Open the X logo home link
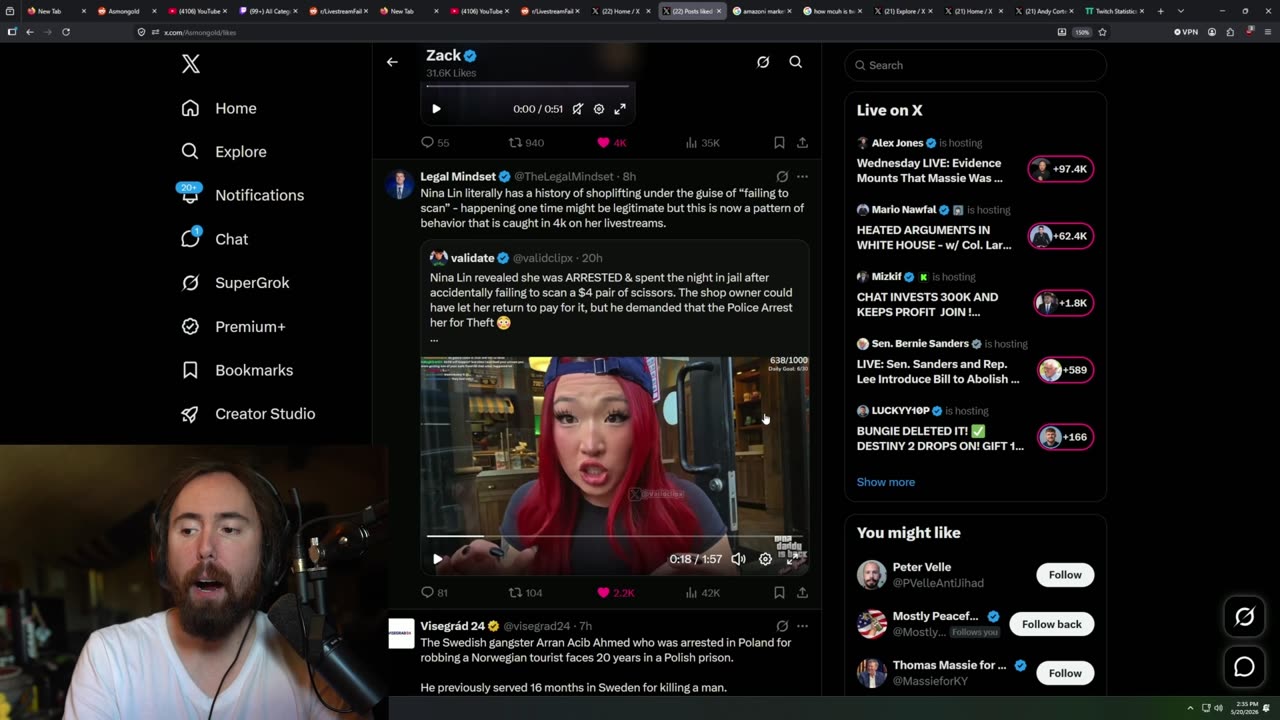This screenshot has width=1280, height=720. point(191,65)
